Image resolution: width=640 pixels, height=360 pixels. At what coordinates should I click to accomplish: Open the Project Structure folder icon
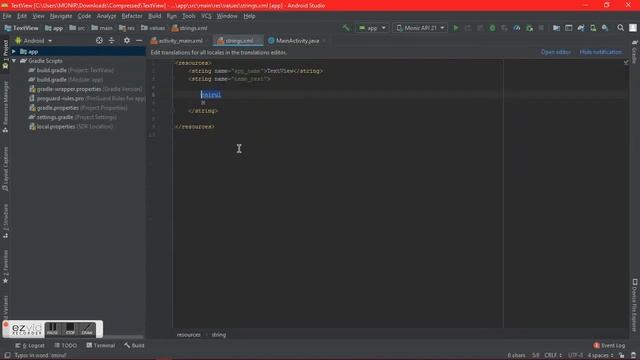(x=556, y=28)
